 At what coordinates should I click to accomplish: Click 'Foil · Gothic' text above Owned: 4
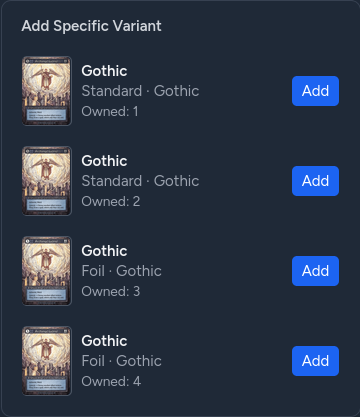[121, 361]
